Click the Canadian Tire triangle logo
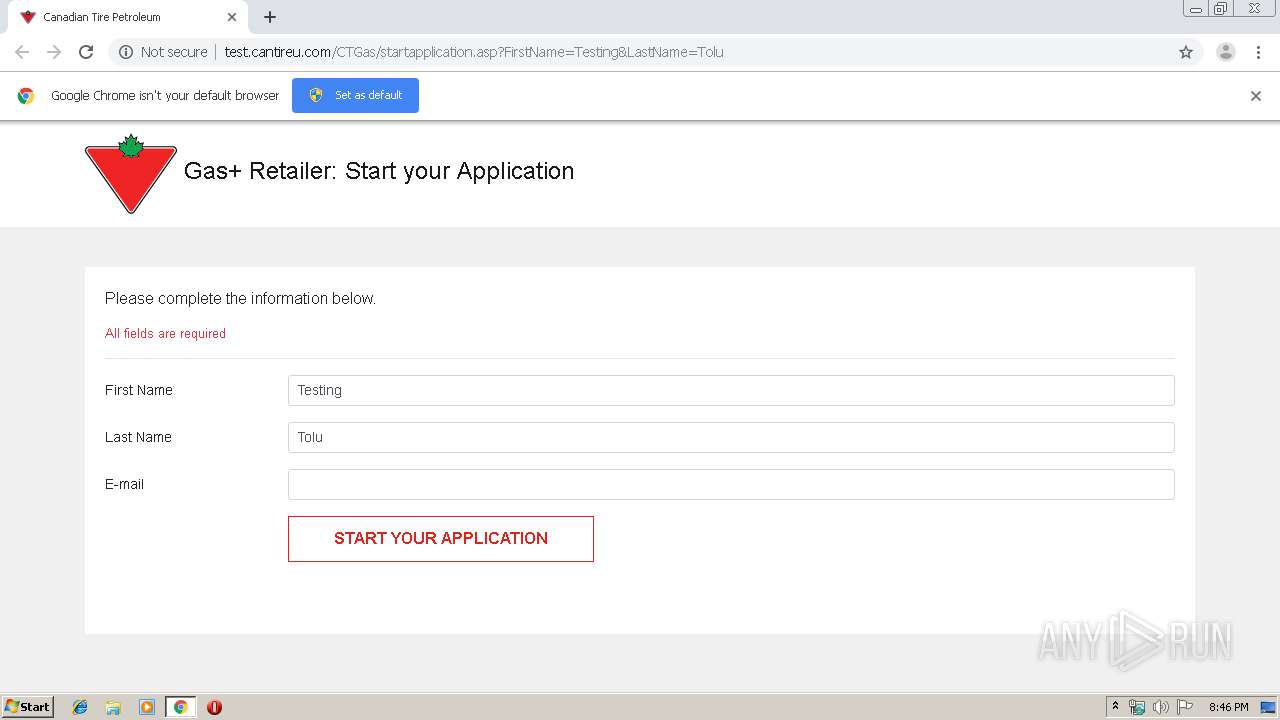 (x=131, y=174)
